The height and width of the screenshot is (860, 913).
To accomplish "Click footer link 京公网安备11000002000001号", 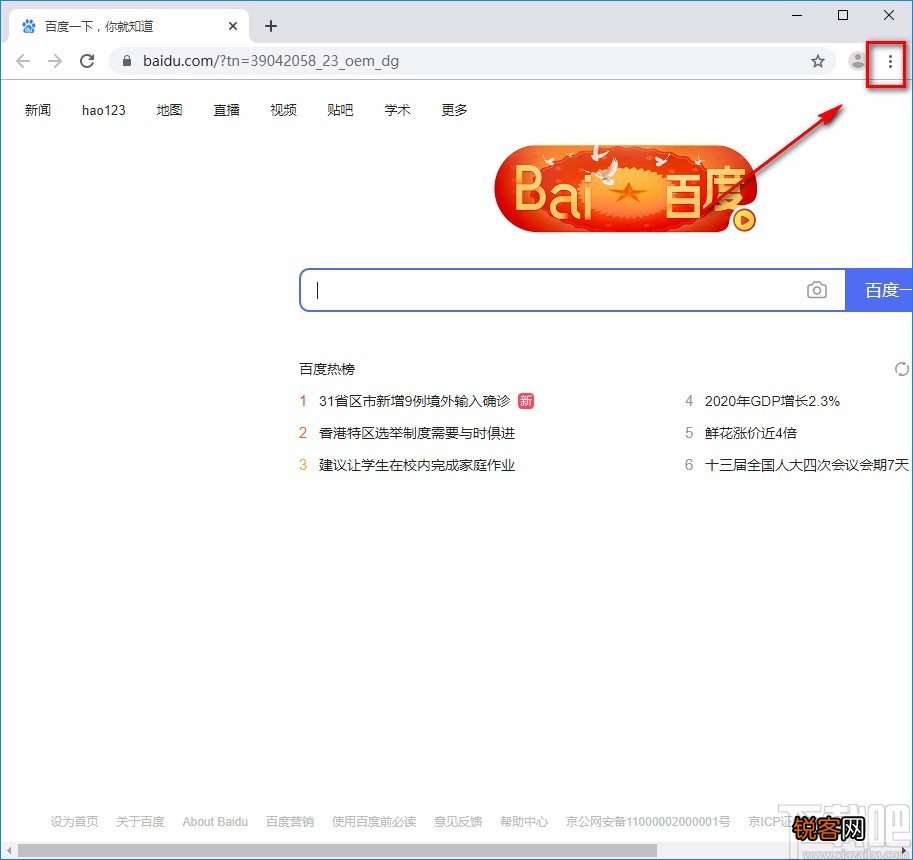I will pos(648,822).
